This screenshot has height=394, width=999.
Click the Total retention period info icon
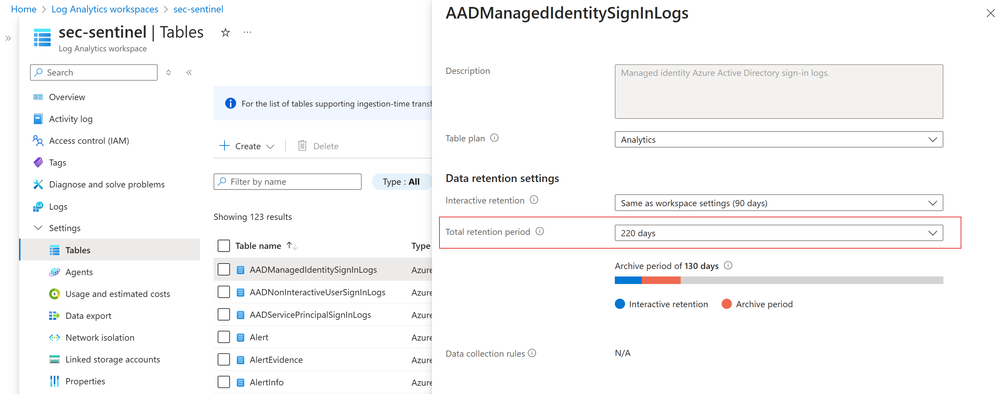point(540,232)
